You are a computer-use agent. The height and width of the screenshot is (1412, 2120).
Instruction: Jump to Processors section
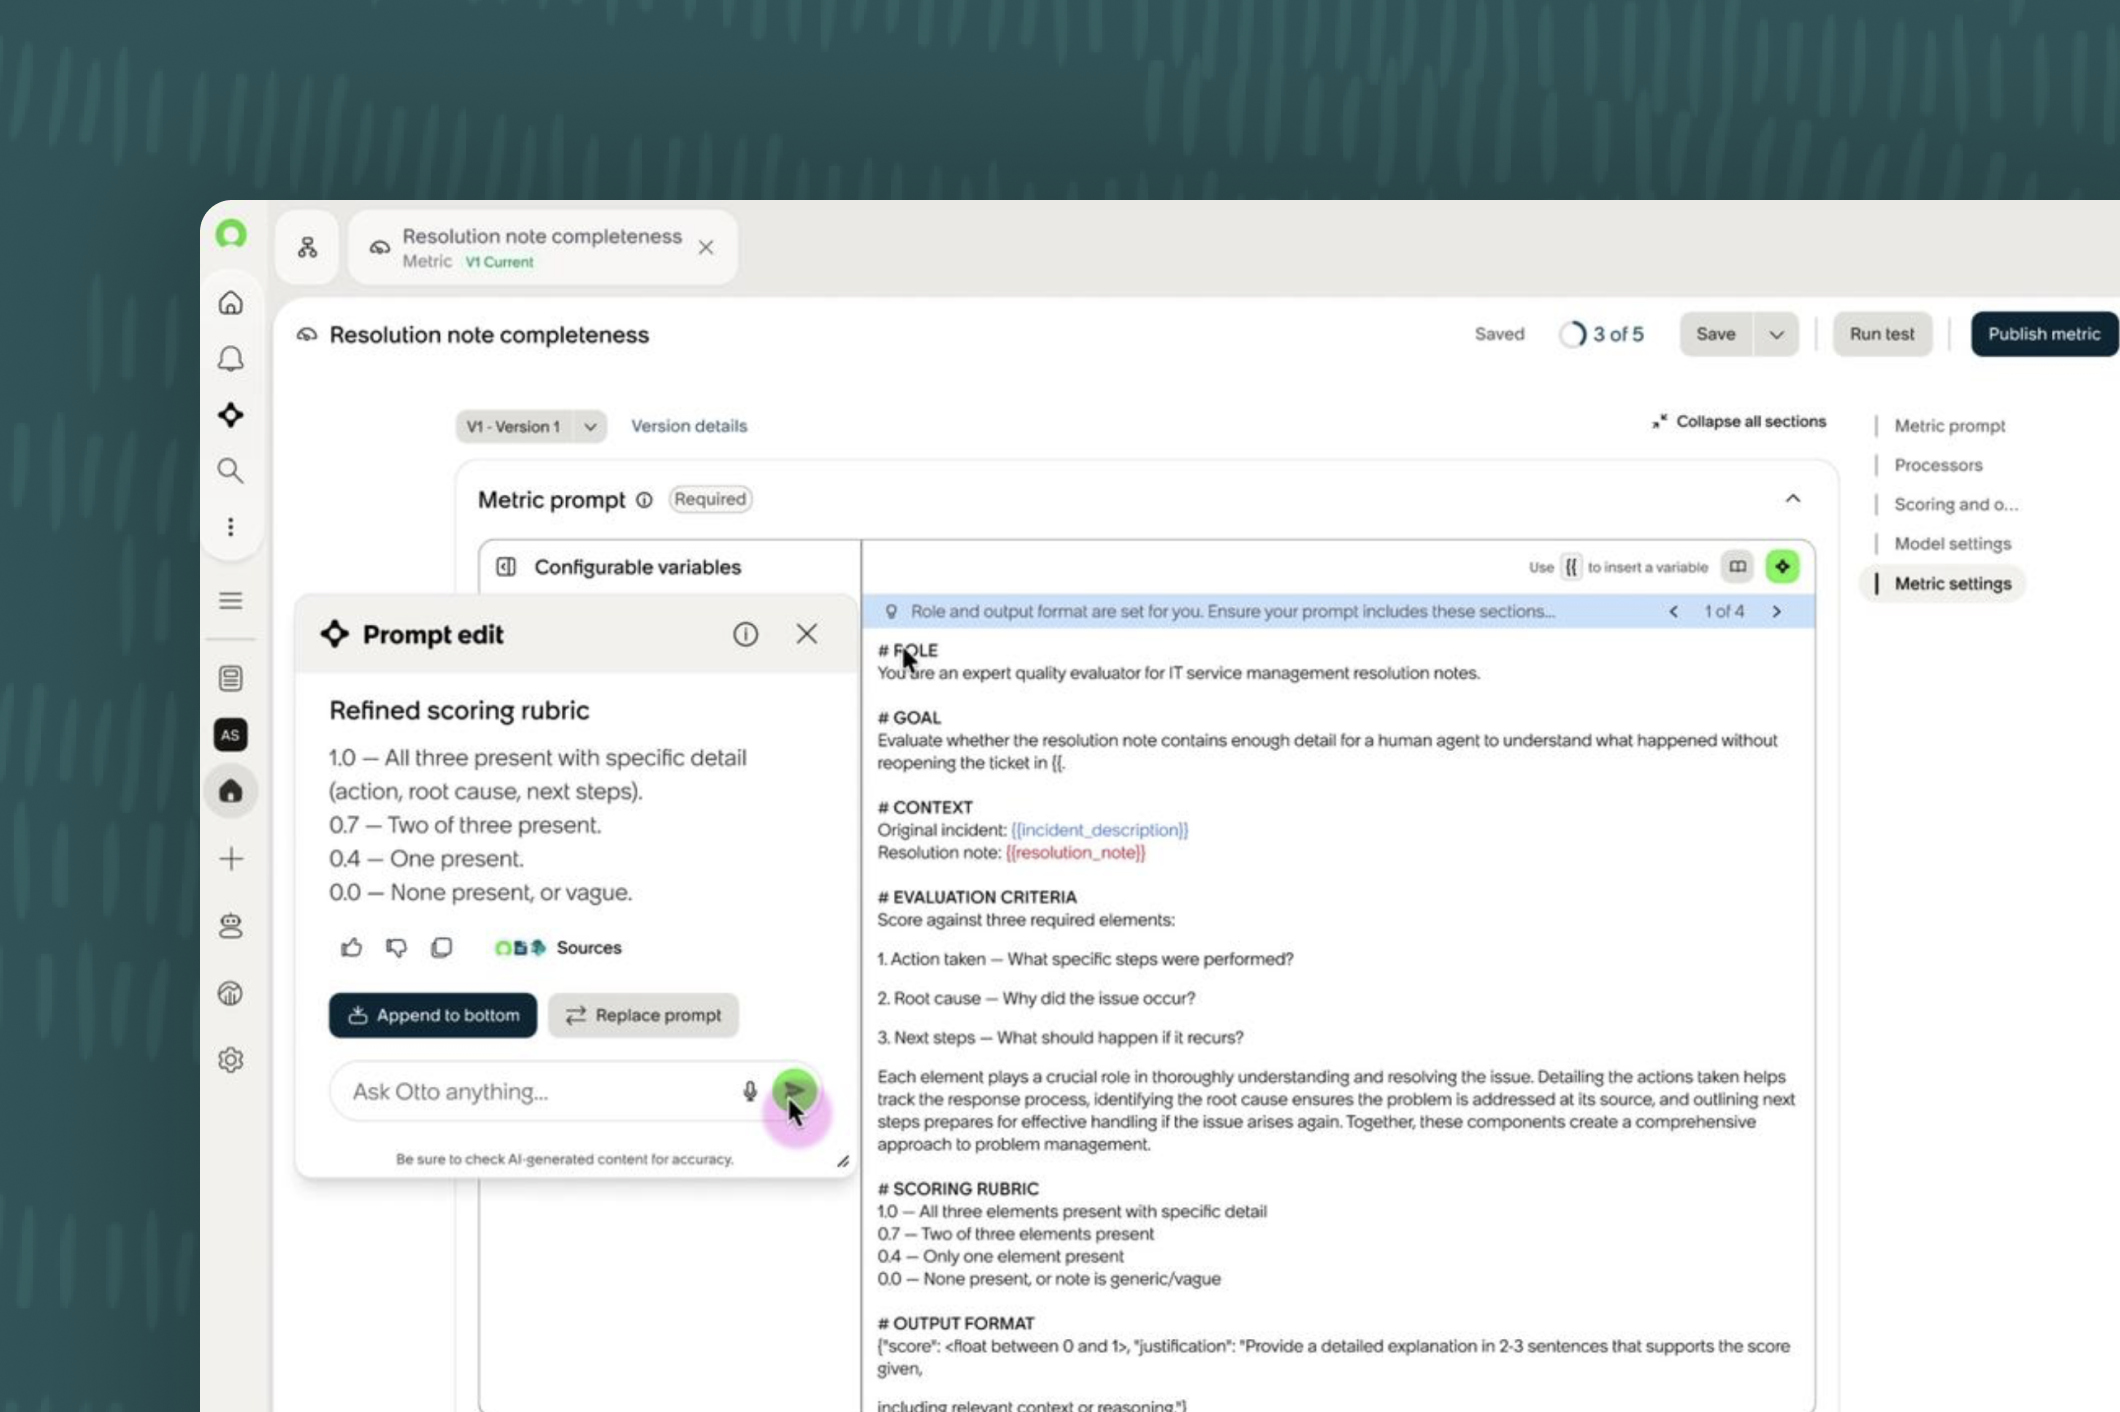tap(1938, 465)
